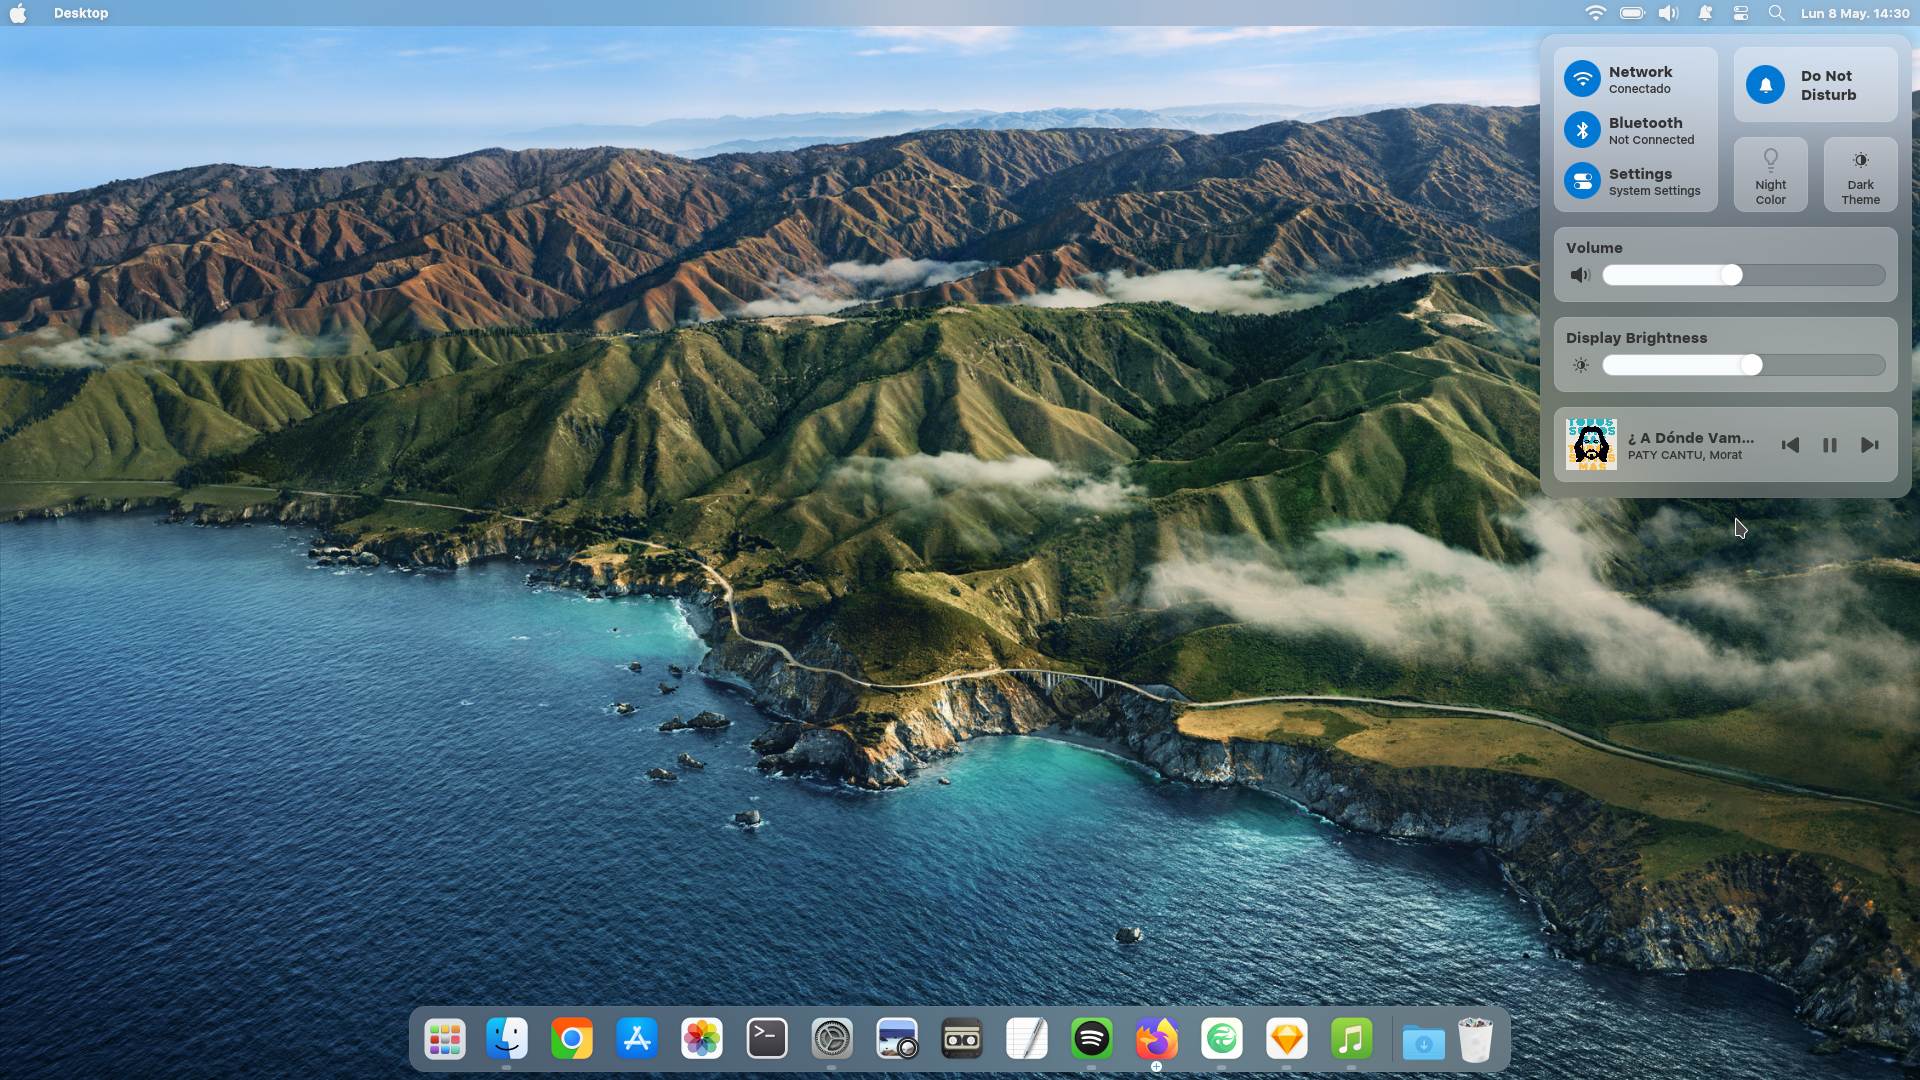
Task: Open the volume icon in menu bar
Action: [x=1669, y=13]
